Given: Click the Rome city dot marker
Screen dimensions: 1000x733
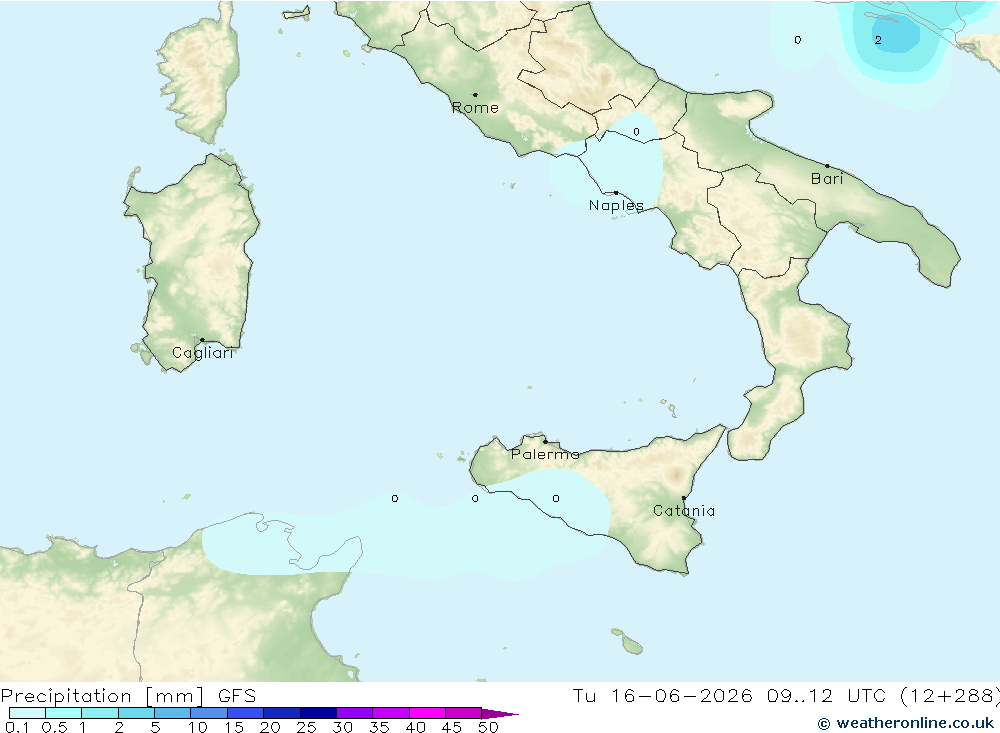Looking at the screenshot, I should 475,95.
